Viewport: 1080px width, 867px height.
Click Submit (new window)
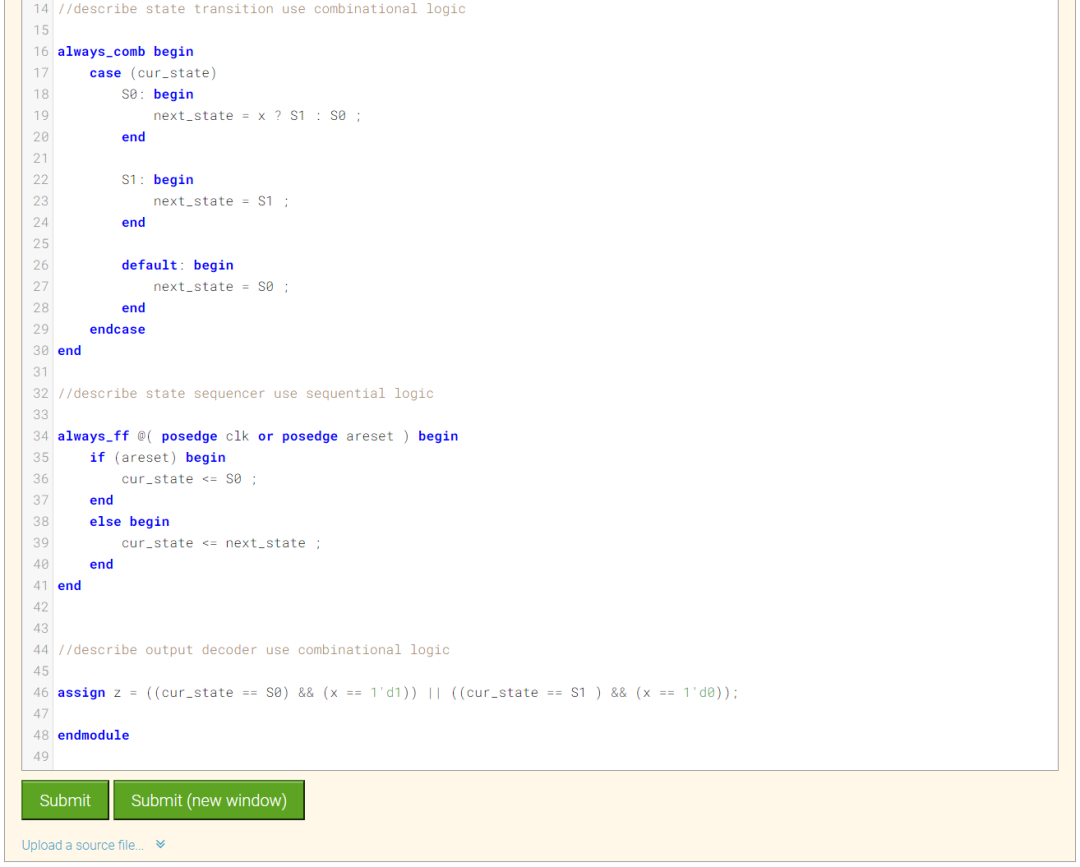click(x=208, y=800)
